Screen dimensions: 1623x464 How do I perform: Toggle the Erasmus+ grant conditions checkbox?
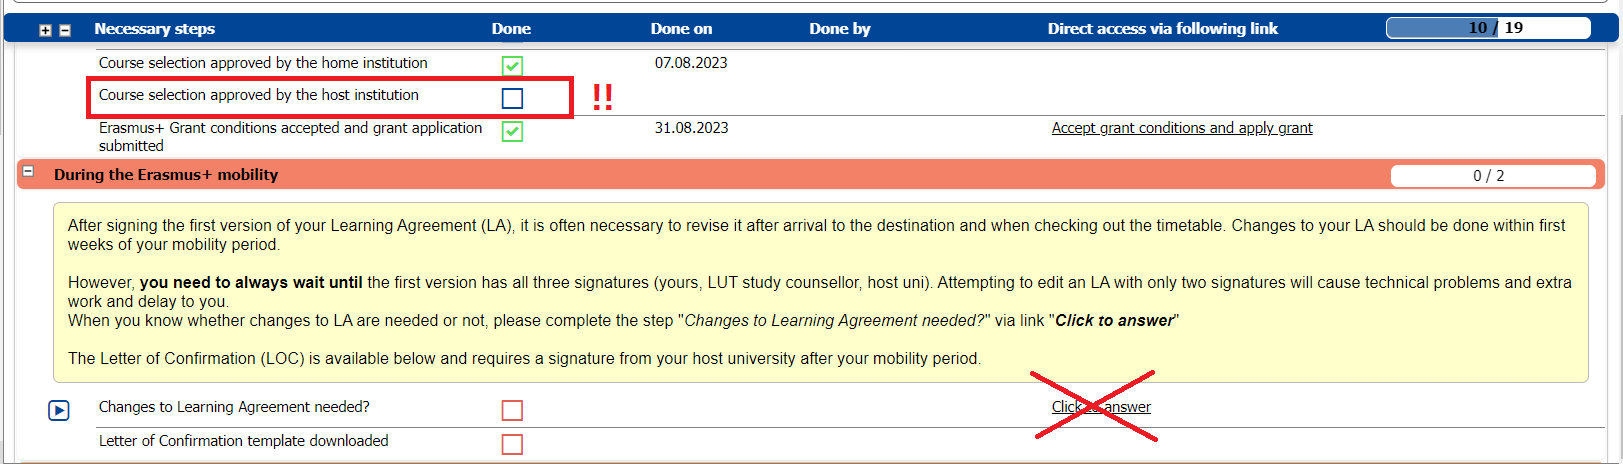tap(512, 131)
